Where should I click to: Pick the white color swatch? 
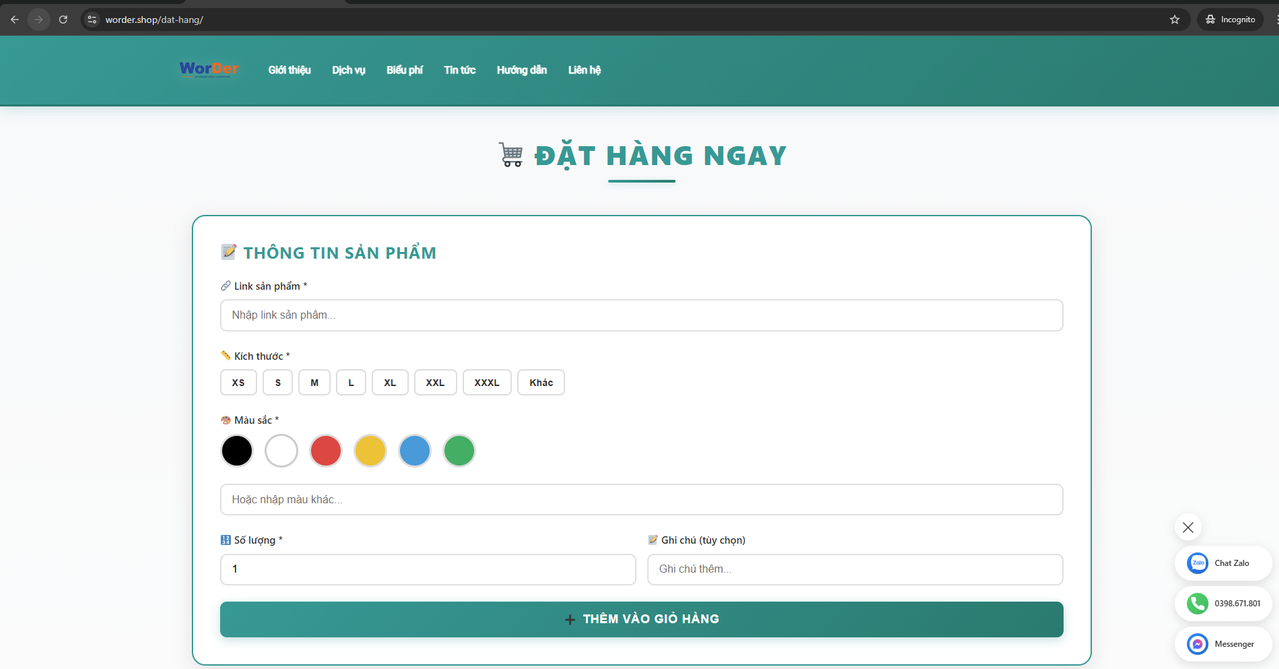coord(281,451)
